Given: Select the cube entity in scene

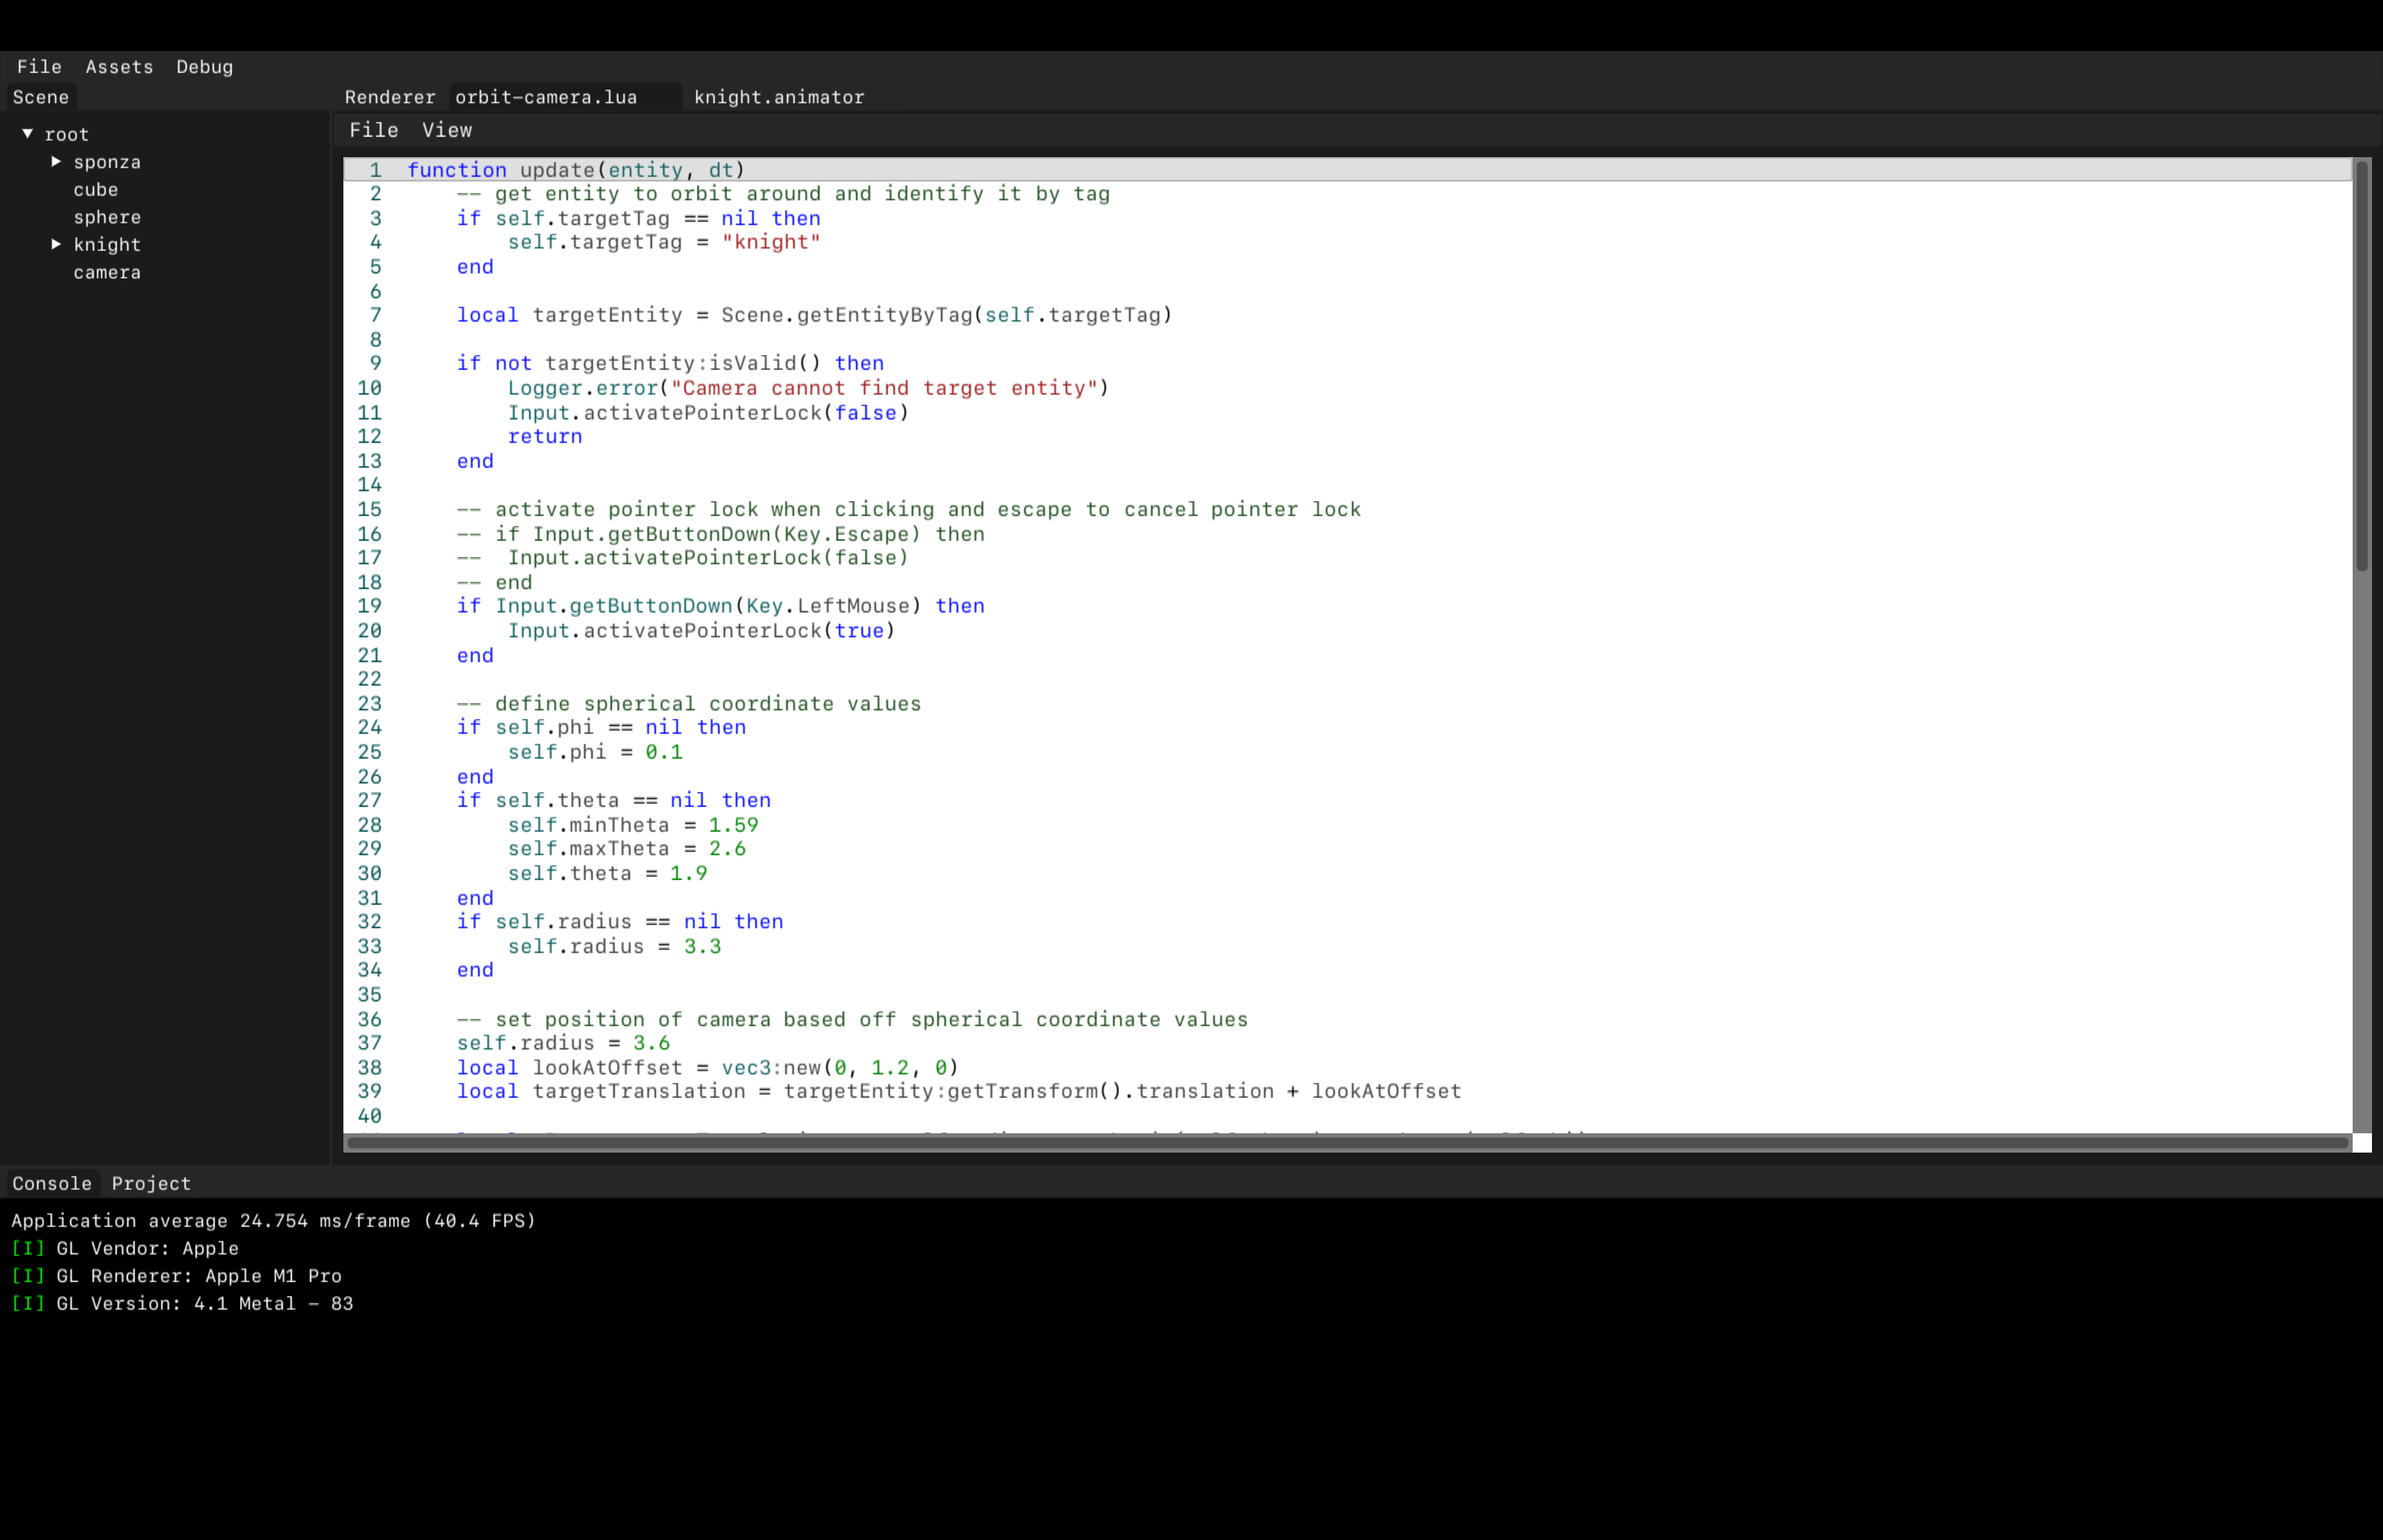Looking at the screenshot, I should point(96,190).
